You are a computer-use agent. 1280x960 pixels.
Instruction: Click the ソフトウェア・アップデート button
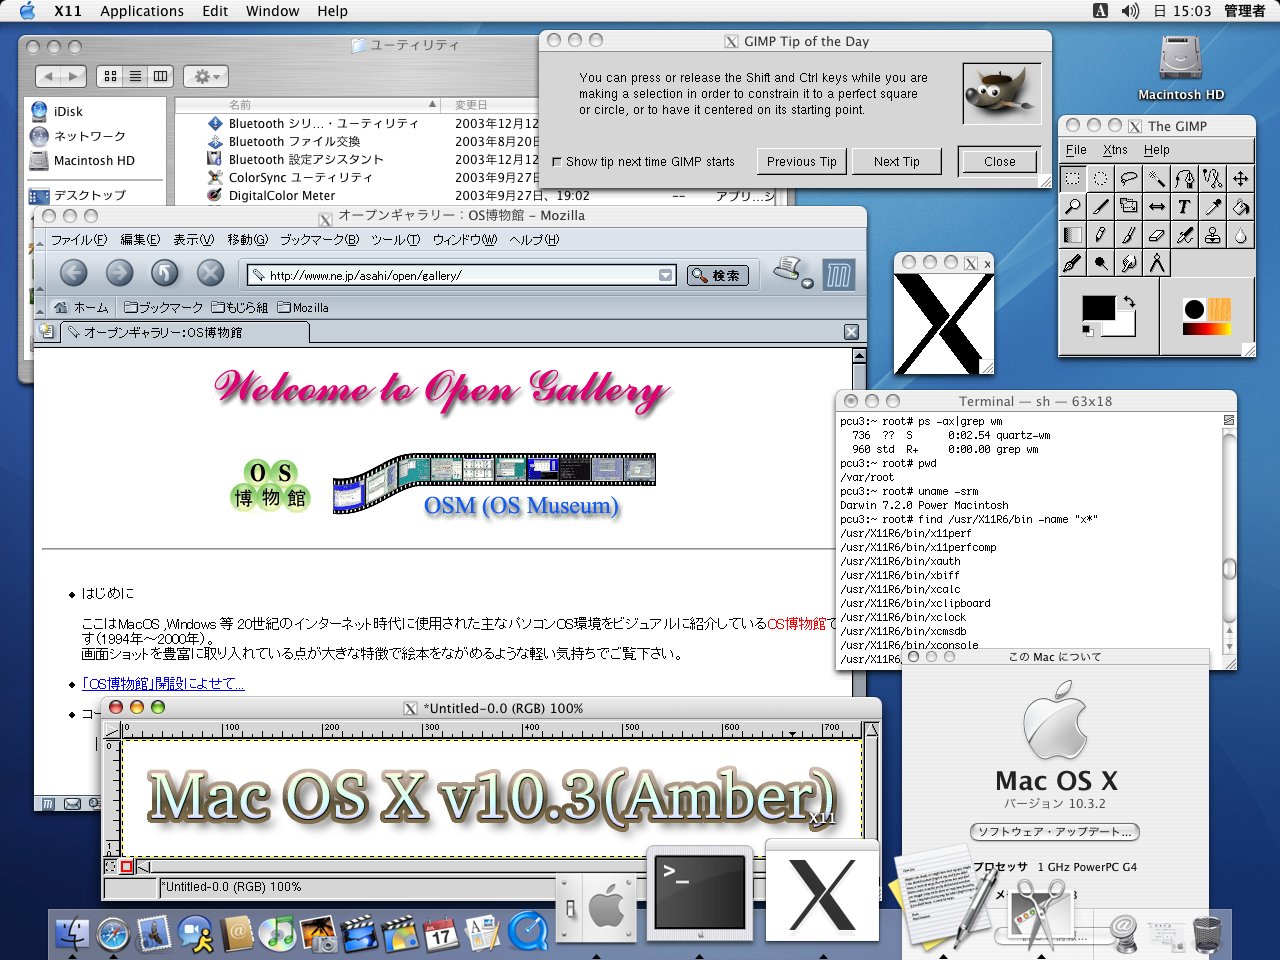1055,832
